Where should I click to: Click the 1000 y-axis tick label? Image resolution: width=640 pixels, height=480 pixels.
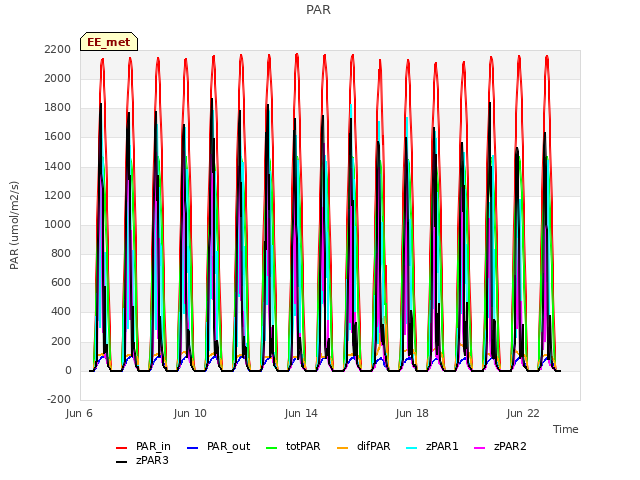tap(58, 224)
